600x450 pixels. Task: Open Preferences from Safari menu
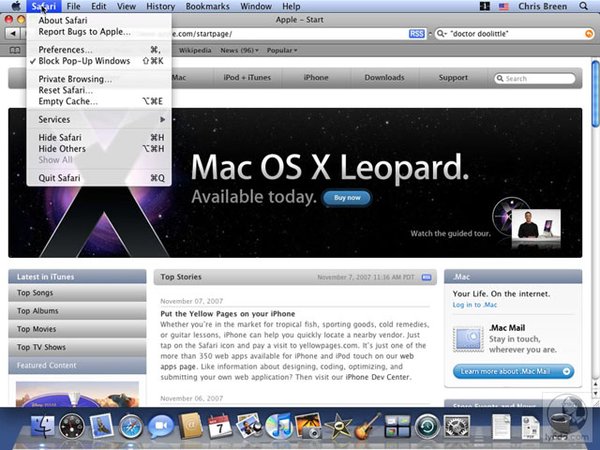[x=99, y=50]
